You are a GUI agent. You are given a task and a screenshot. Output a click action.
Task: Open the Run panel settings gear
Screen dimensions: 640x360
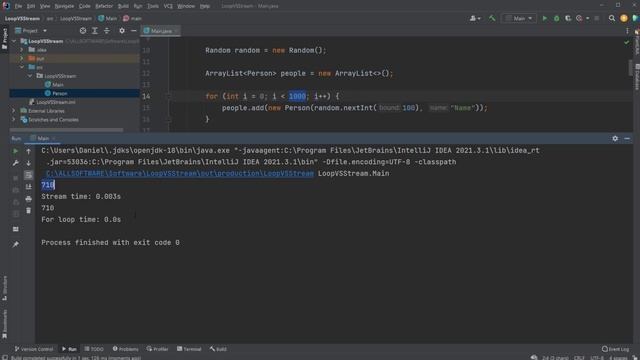[615, 139]
